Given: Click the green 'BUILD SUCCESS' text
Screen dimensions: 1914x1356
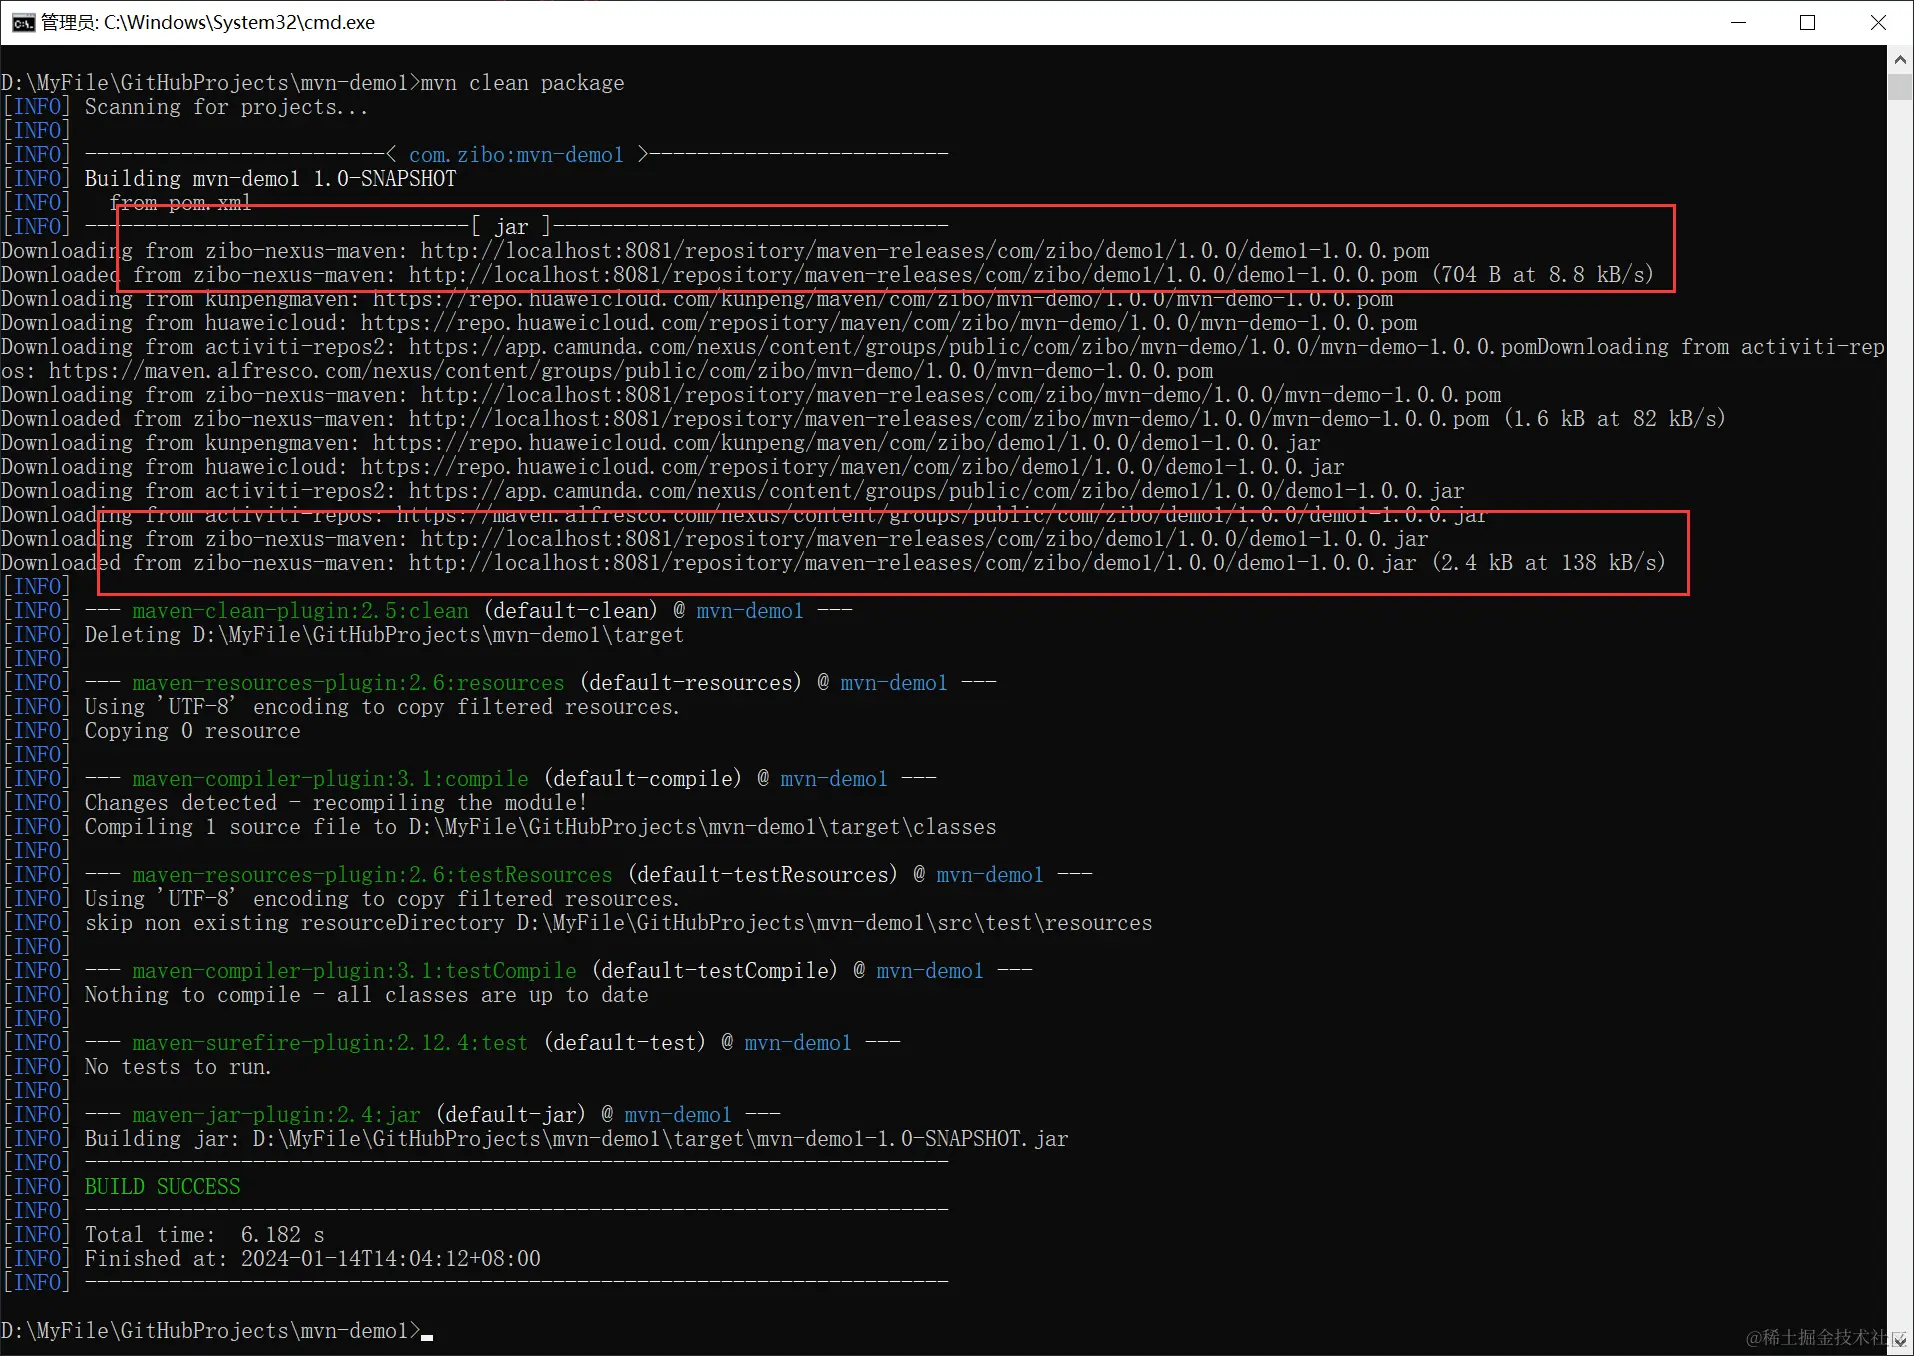Looking at the screenshot, I should pyautogui.click(x=162, y=1187).
